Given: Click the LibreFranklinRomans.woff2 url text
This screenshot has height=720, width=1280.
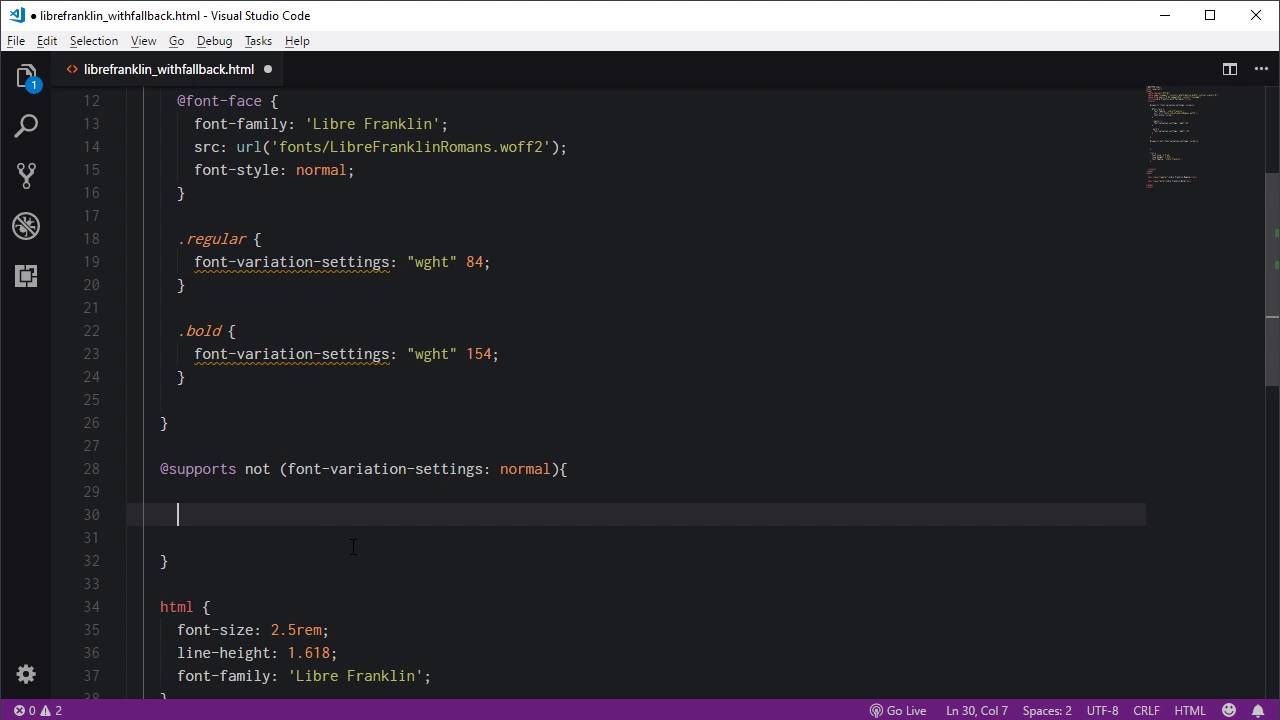Looking at the screenshot, I should point(410,147).
